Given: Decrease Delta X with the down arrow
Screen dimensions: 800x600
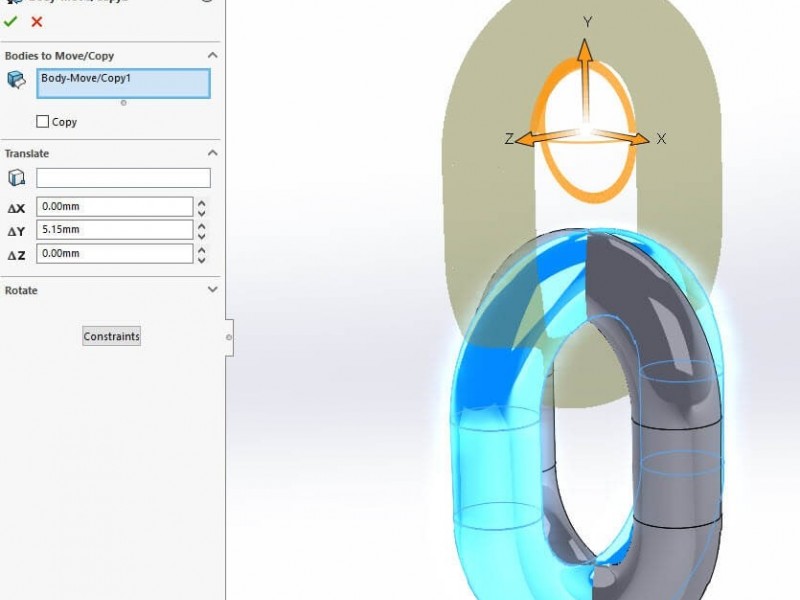Looking at the screenshot, I should (202, 212).
